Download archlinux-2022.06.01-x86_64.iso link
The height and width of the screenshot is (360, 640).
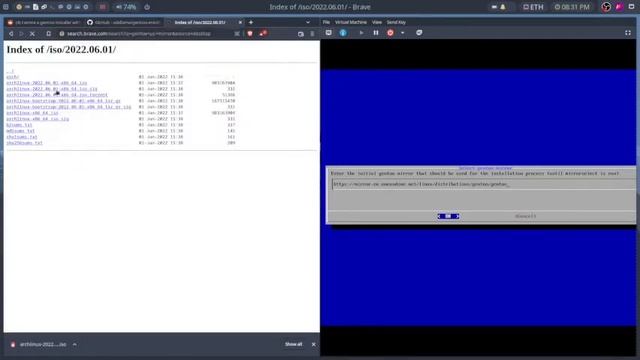pos(47,83)
